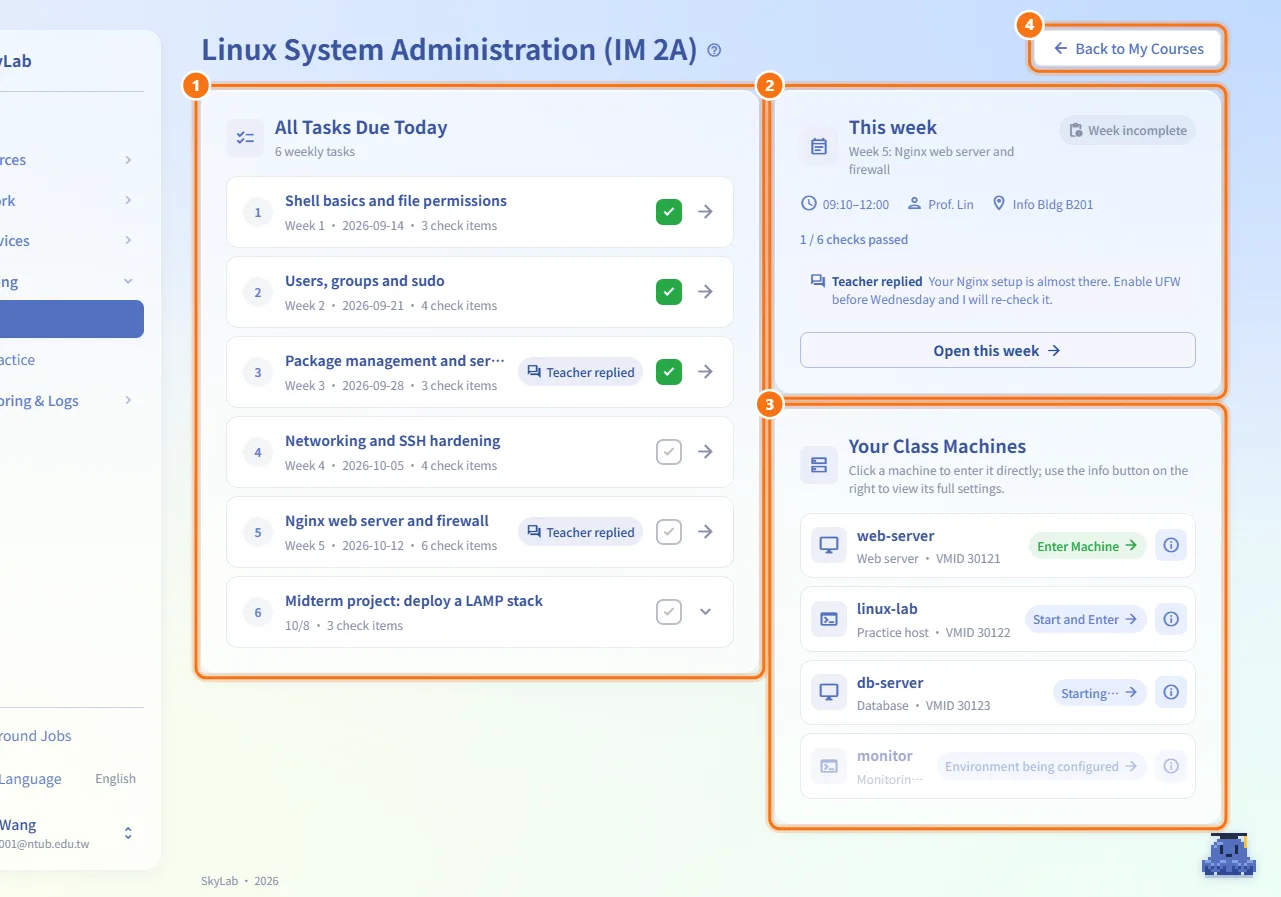
Task: Toggle Shell basics task checkbox
Action: tap(669, 212)
